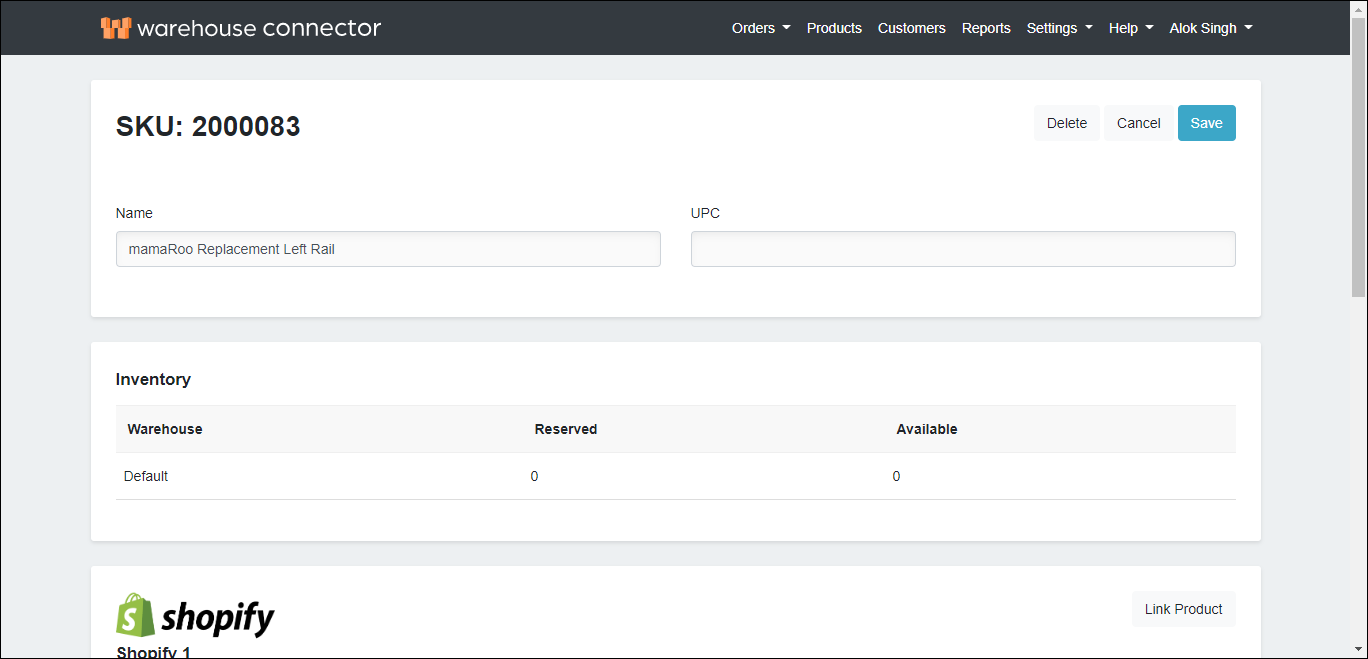Open the Settings dropdown
1368x659 pixels.
coord(1059,28)
